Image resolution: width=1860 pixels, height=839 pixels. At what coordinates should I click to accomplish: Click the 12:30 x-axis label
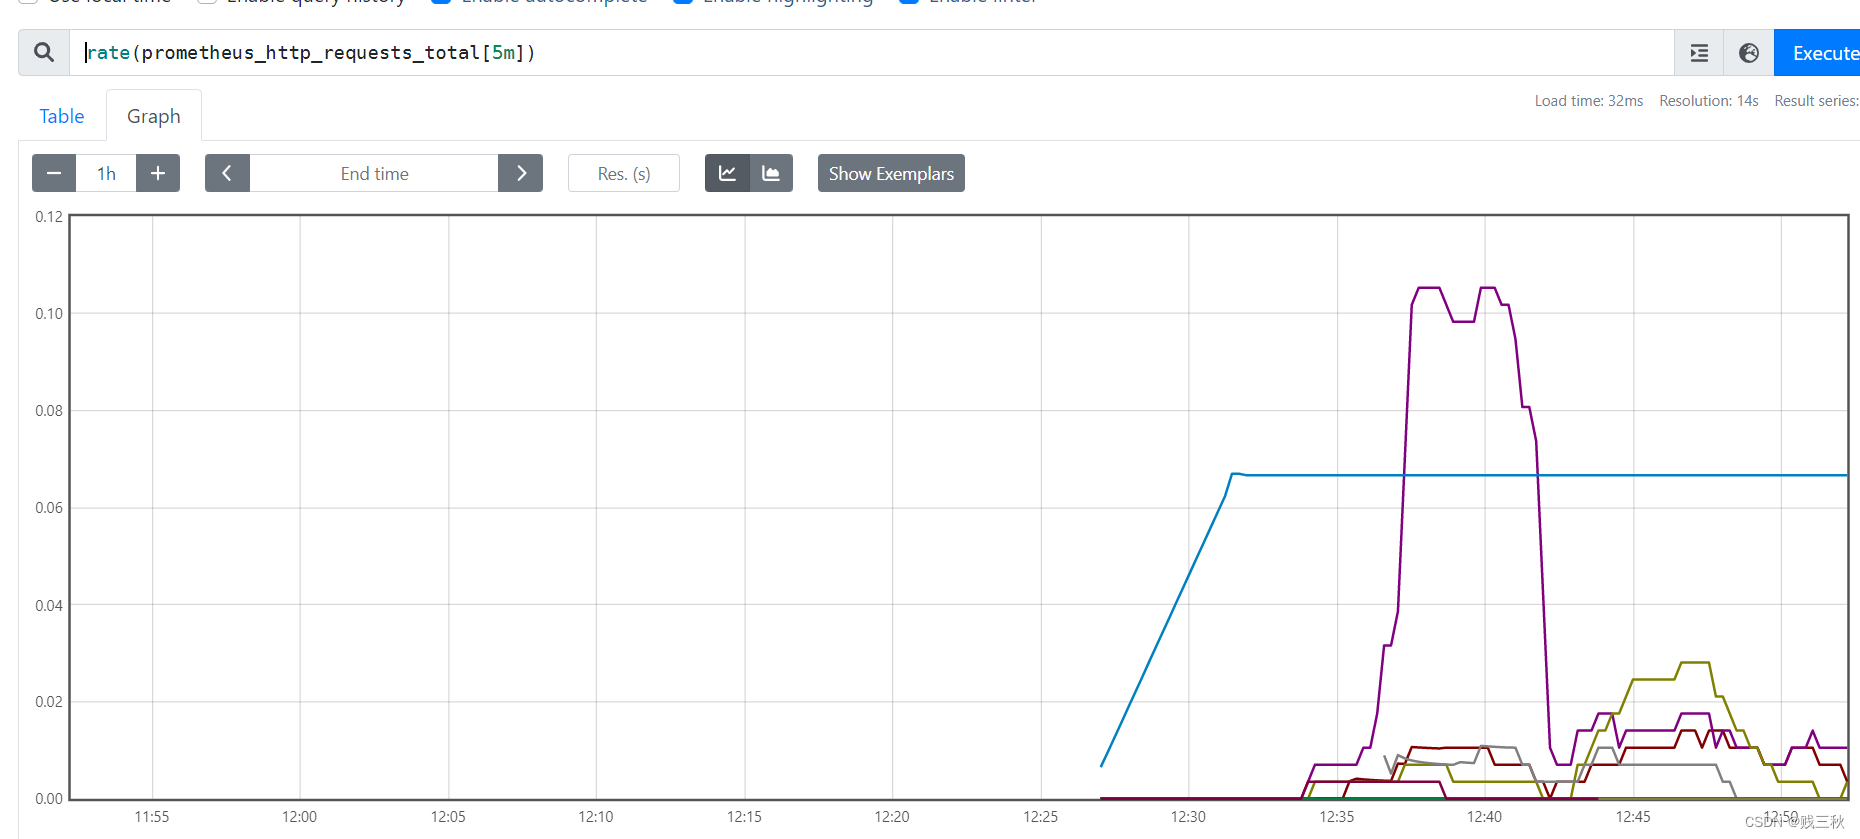1189,817
